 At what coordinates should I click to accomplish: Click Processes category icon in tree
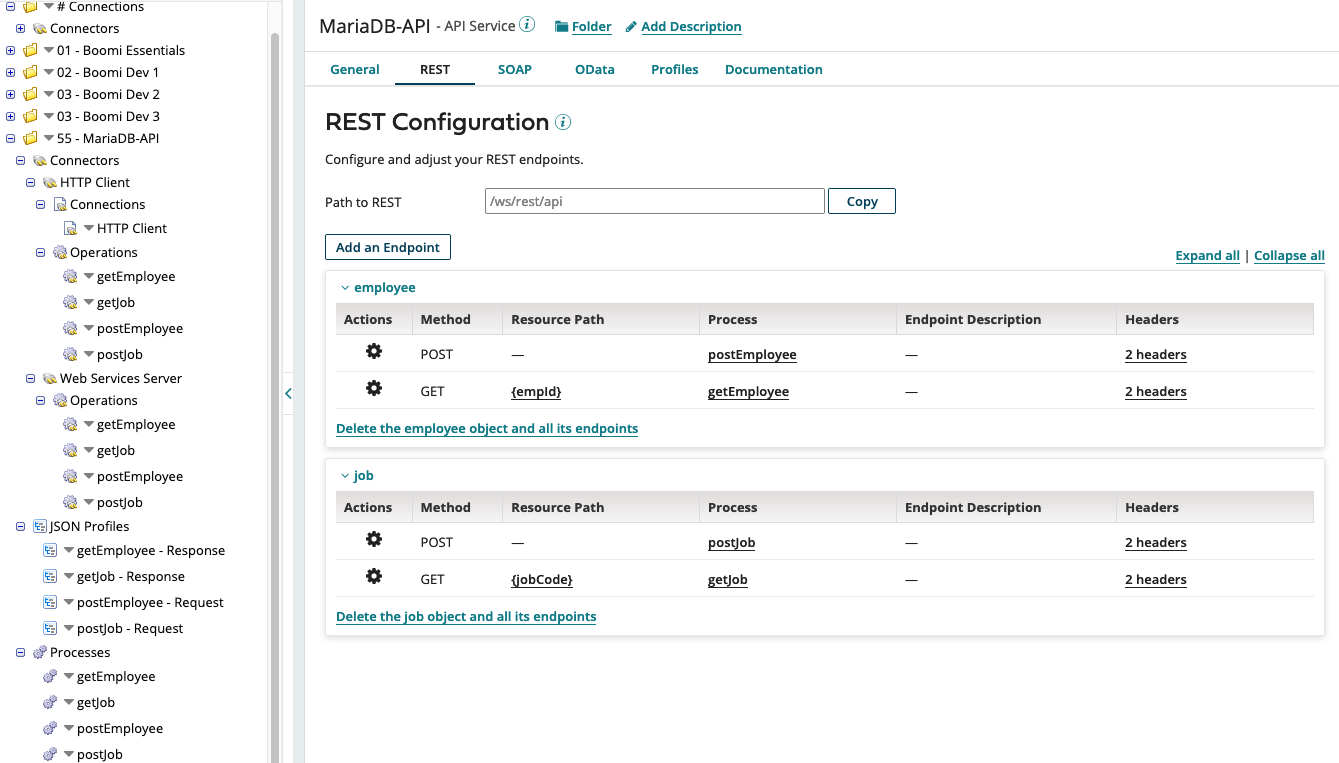40,652
